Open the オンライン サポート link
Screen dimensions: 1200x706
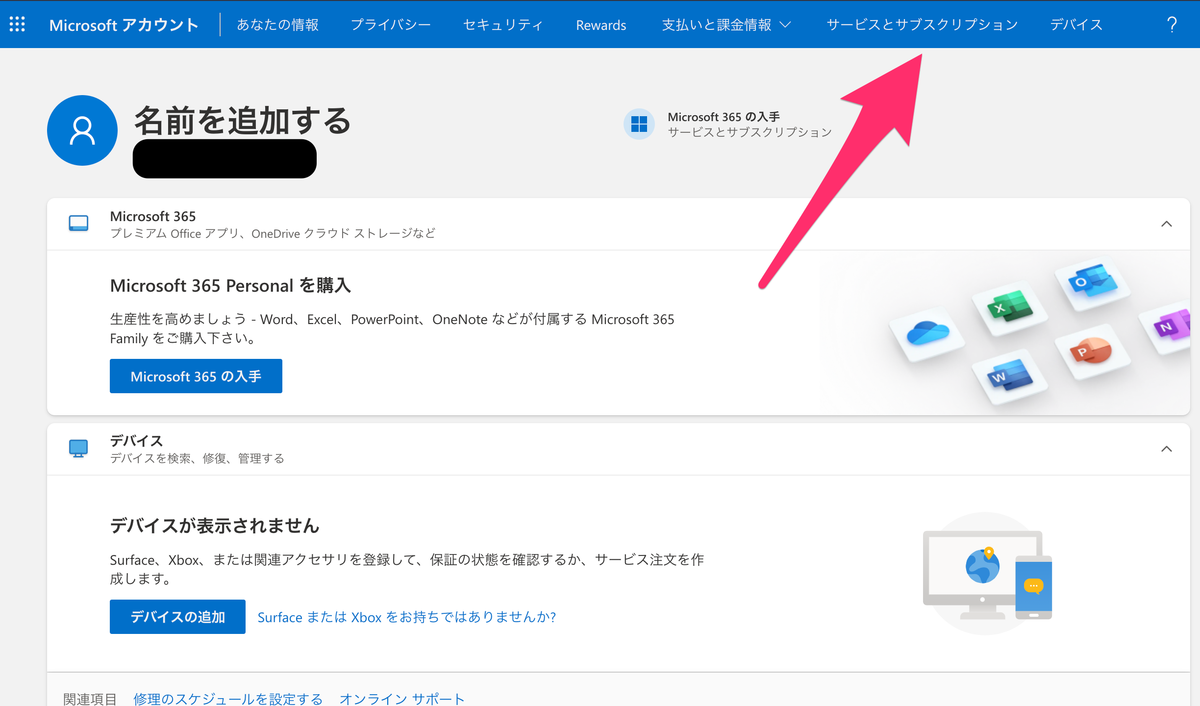pyautogui.click(x=402, y=699)
